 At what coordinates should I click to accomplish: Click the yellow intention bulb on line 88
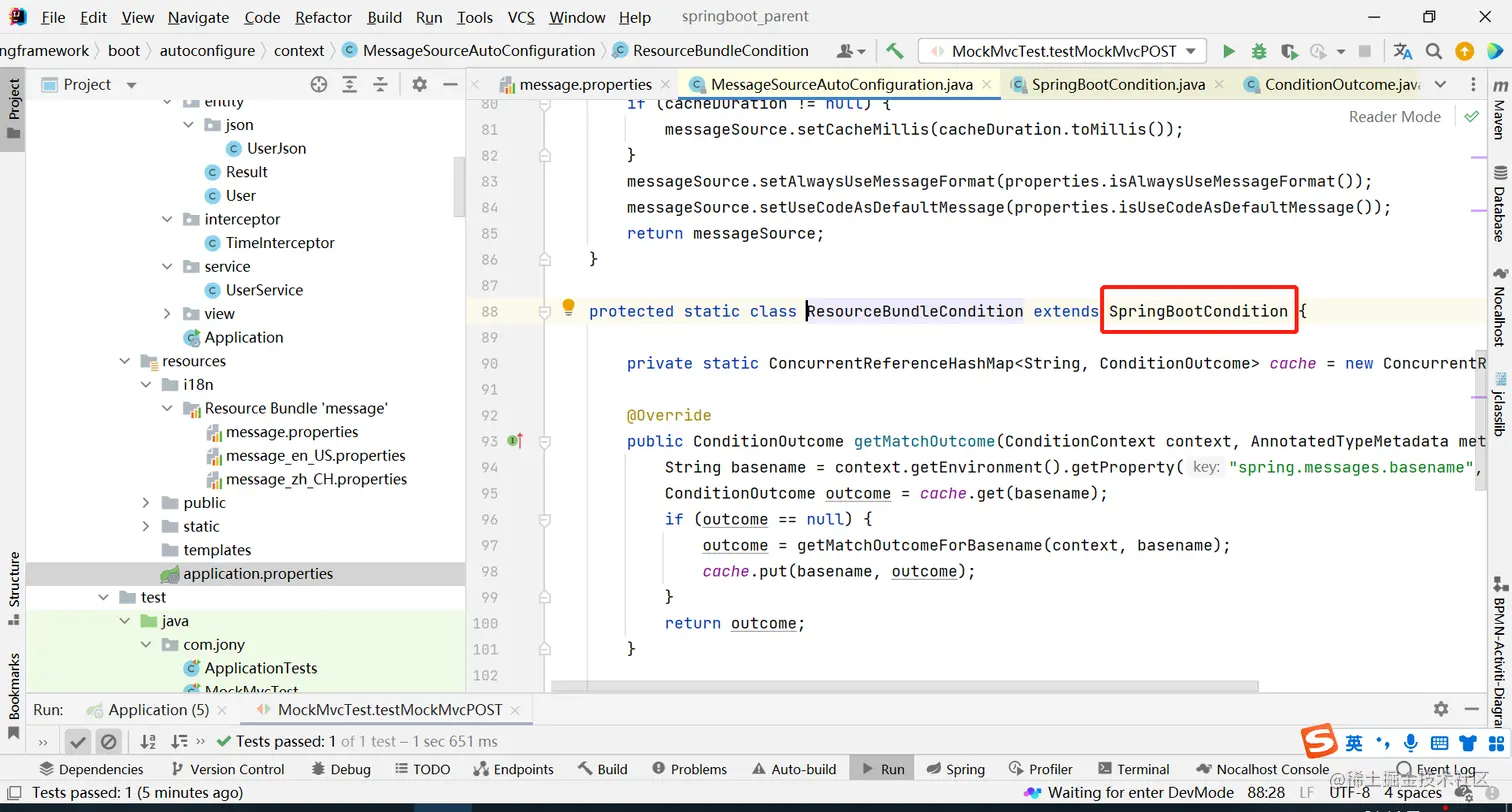[569, 307]
